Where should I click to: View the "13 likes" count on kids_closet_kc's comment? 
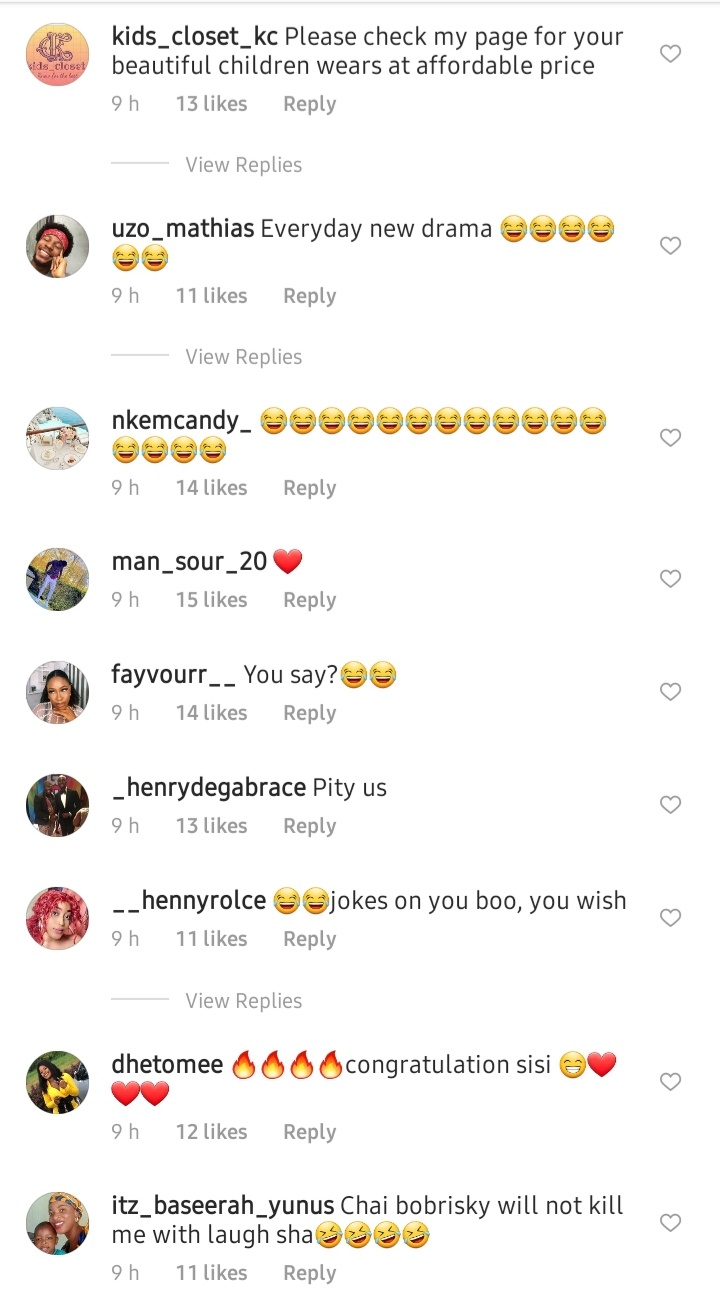point(211,104)
